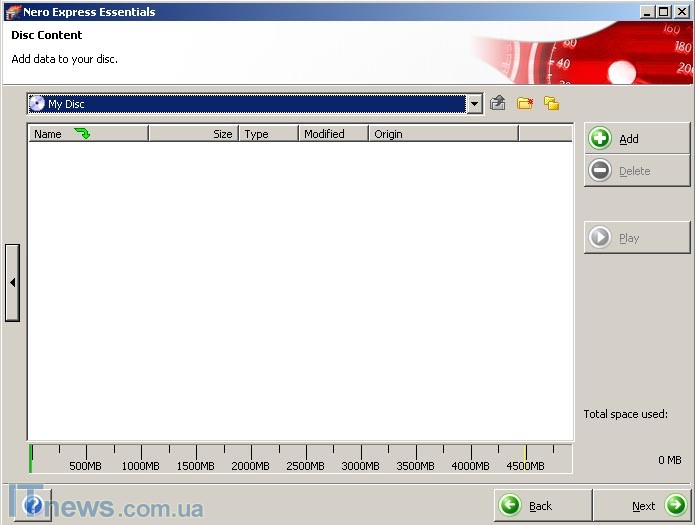Click the Nero Express title bar icon
The width and height of the screenshot is (695, 525).
coord(13,12)
